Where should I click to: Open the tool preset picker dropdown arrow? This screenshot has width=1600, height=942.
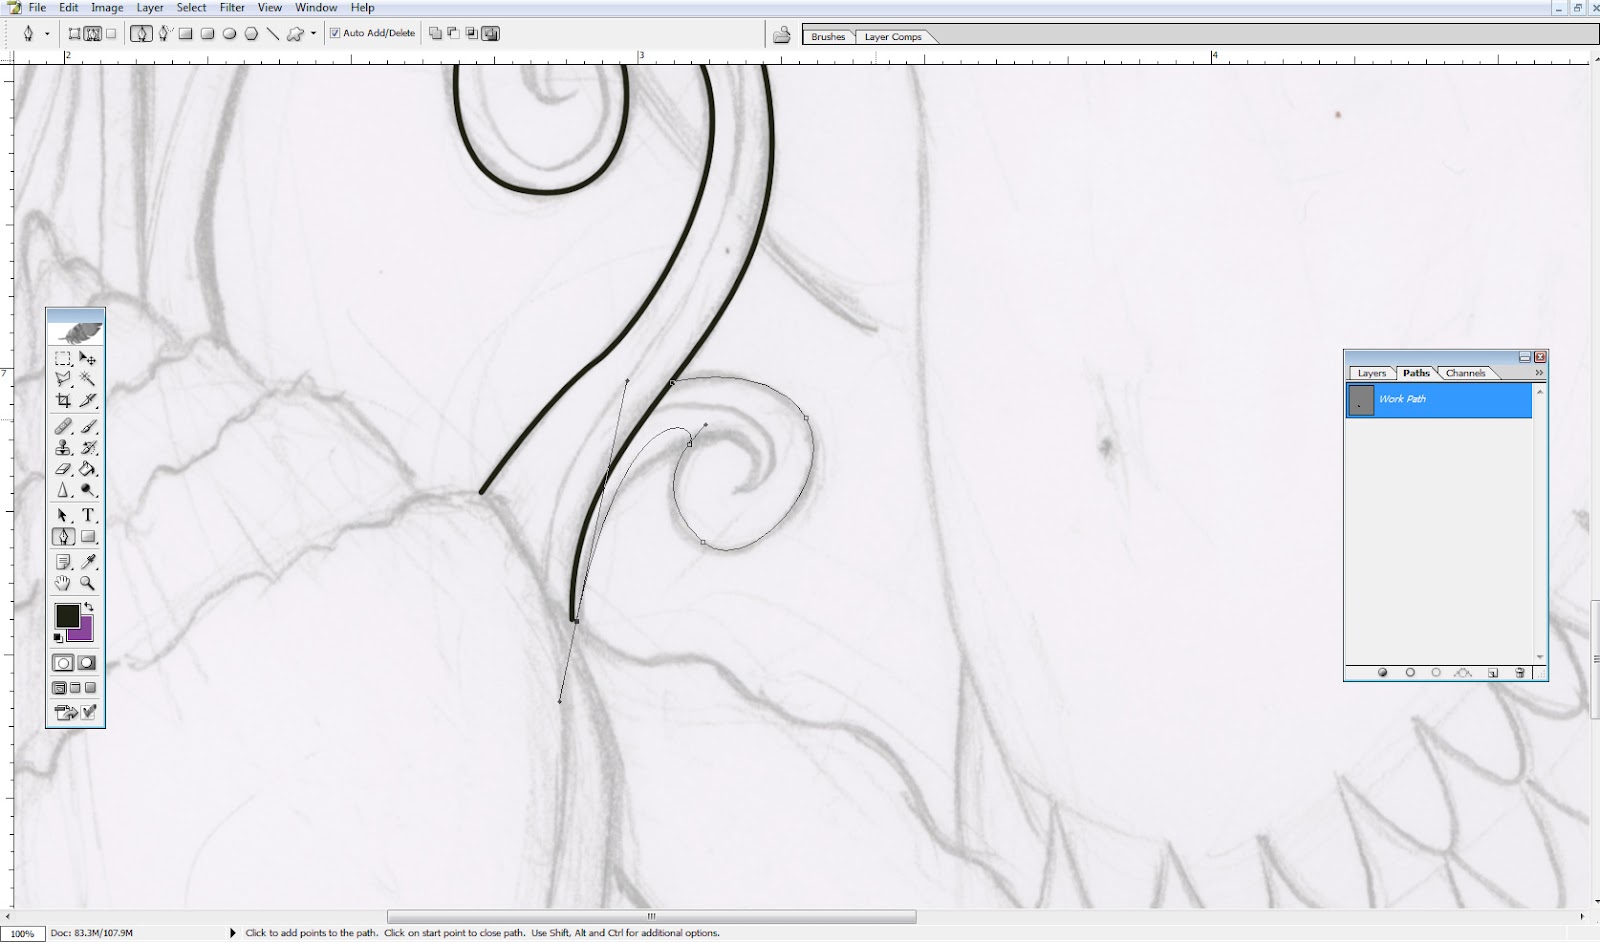click(x=46, y=33)
